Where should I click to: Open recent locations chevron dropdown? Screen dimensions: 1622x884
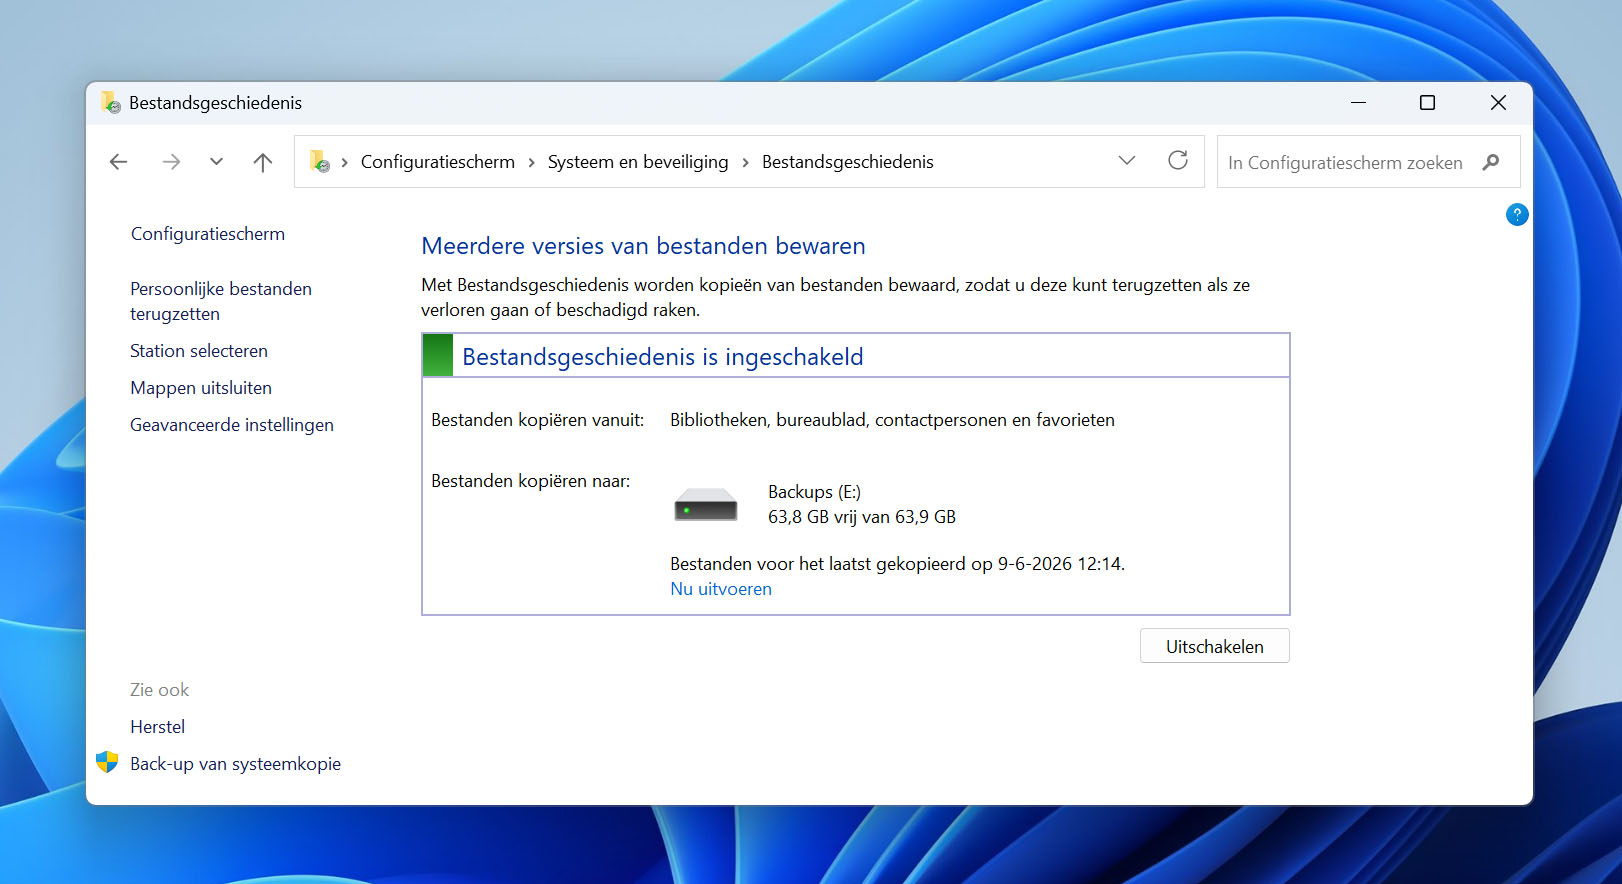[216, 162]
